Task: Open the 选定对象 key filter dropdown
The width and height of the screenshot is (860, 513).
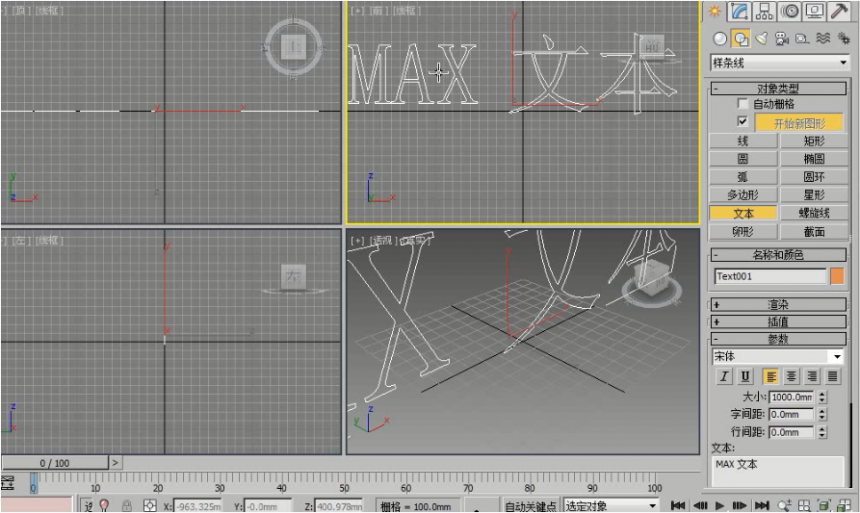Action: tap(610, 505)
